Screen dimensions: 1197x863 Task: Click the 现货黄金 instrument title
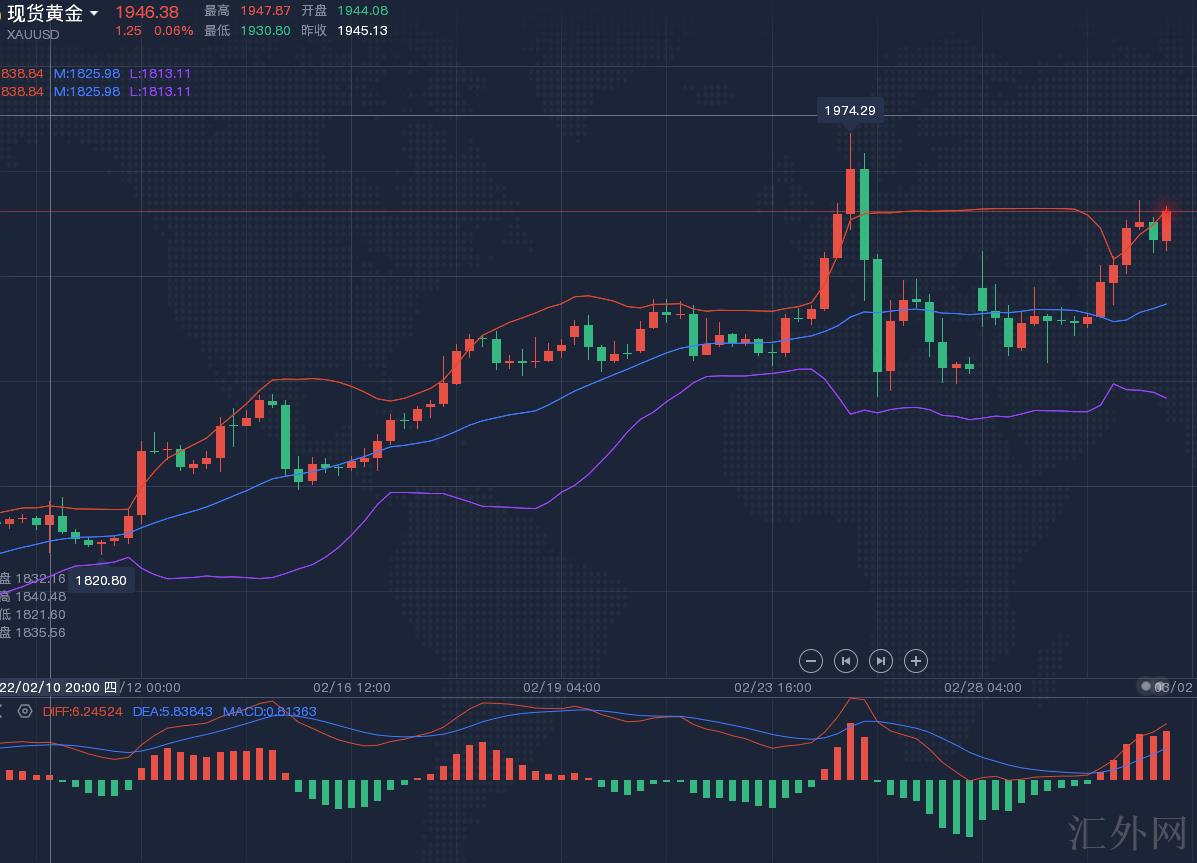tap(45, 13)
